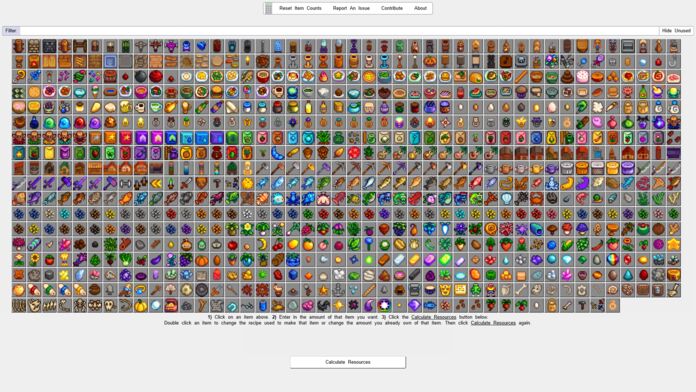
Task: Select the Banana fruit item
Action: 262,245
